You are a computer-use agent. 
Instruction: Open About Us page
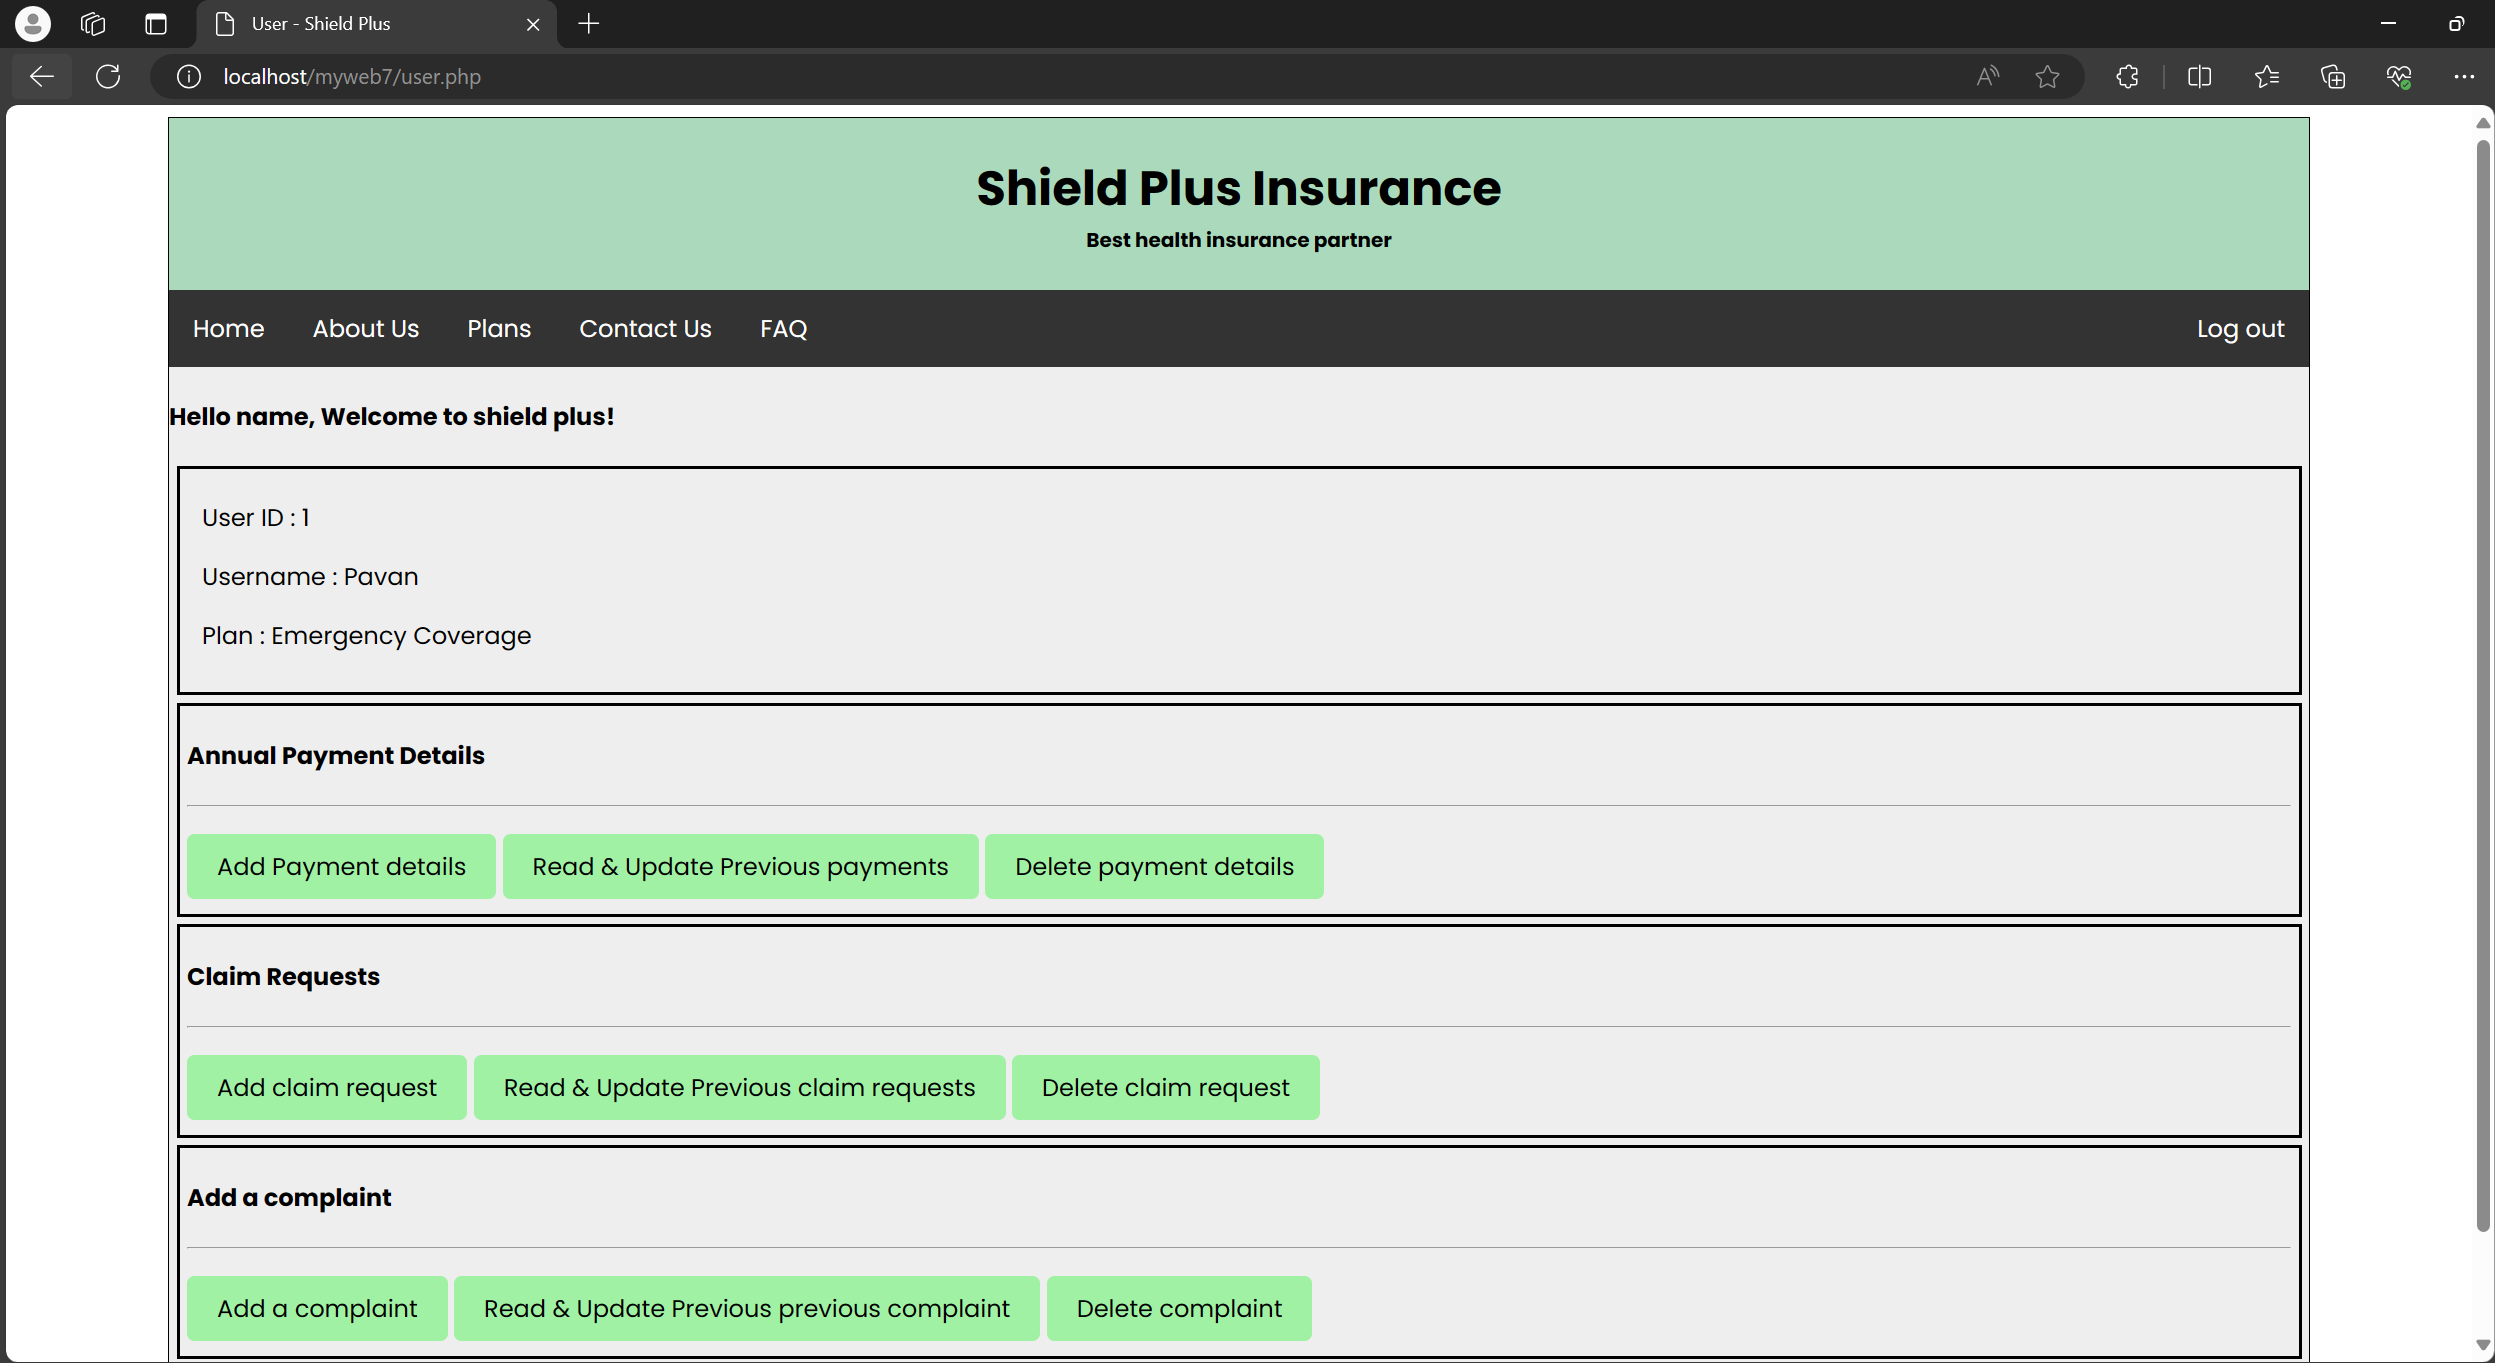(366, 329)
